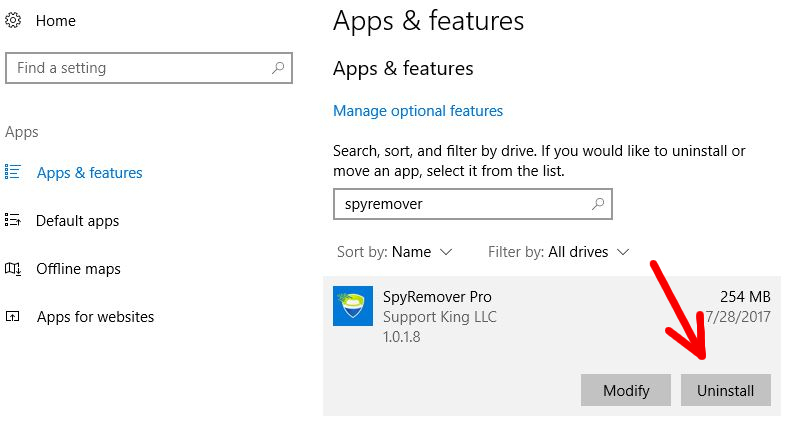Click the Default apps sidebar icon
807x425 pixels.
(x=12, y=220)
